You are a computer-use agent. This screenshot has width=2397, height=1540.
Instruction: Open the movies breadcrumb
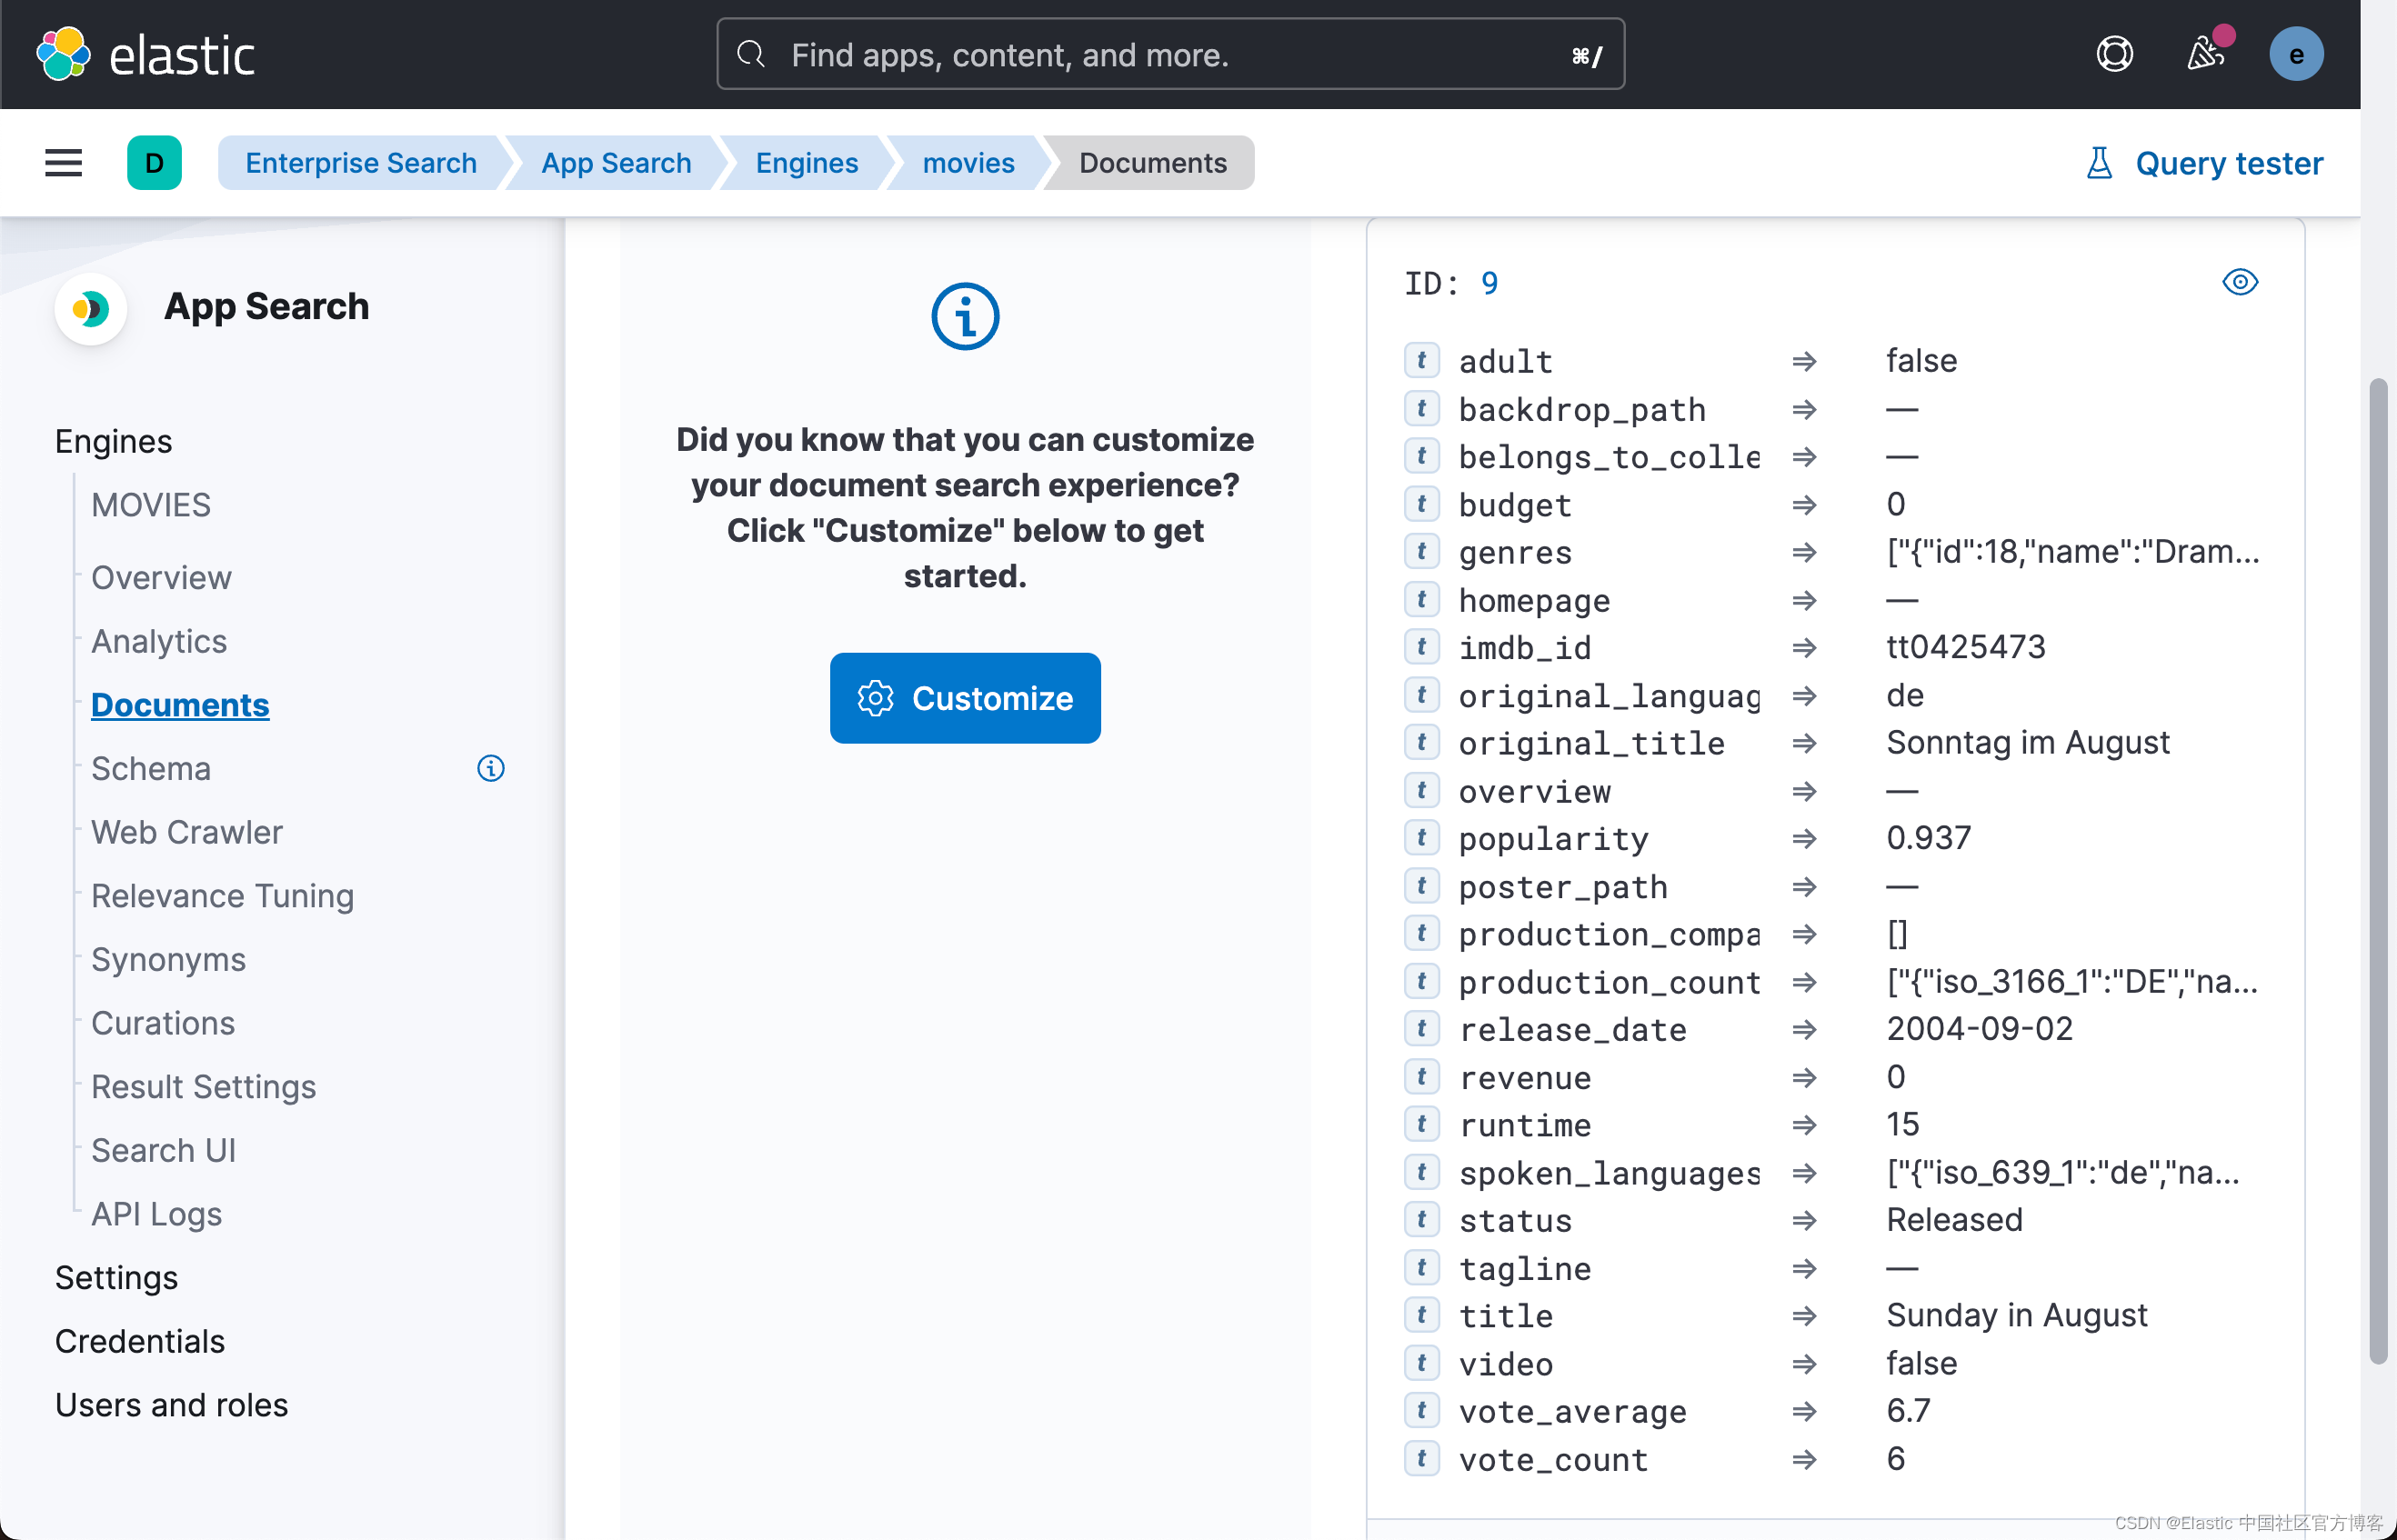[x=968, y=163]
